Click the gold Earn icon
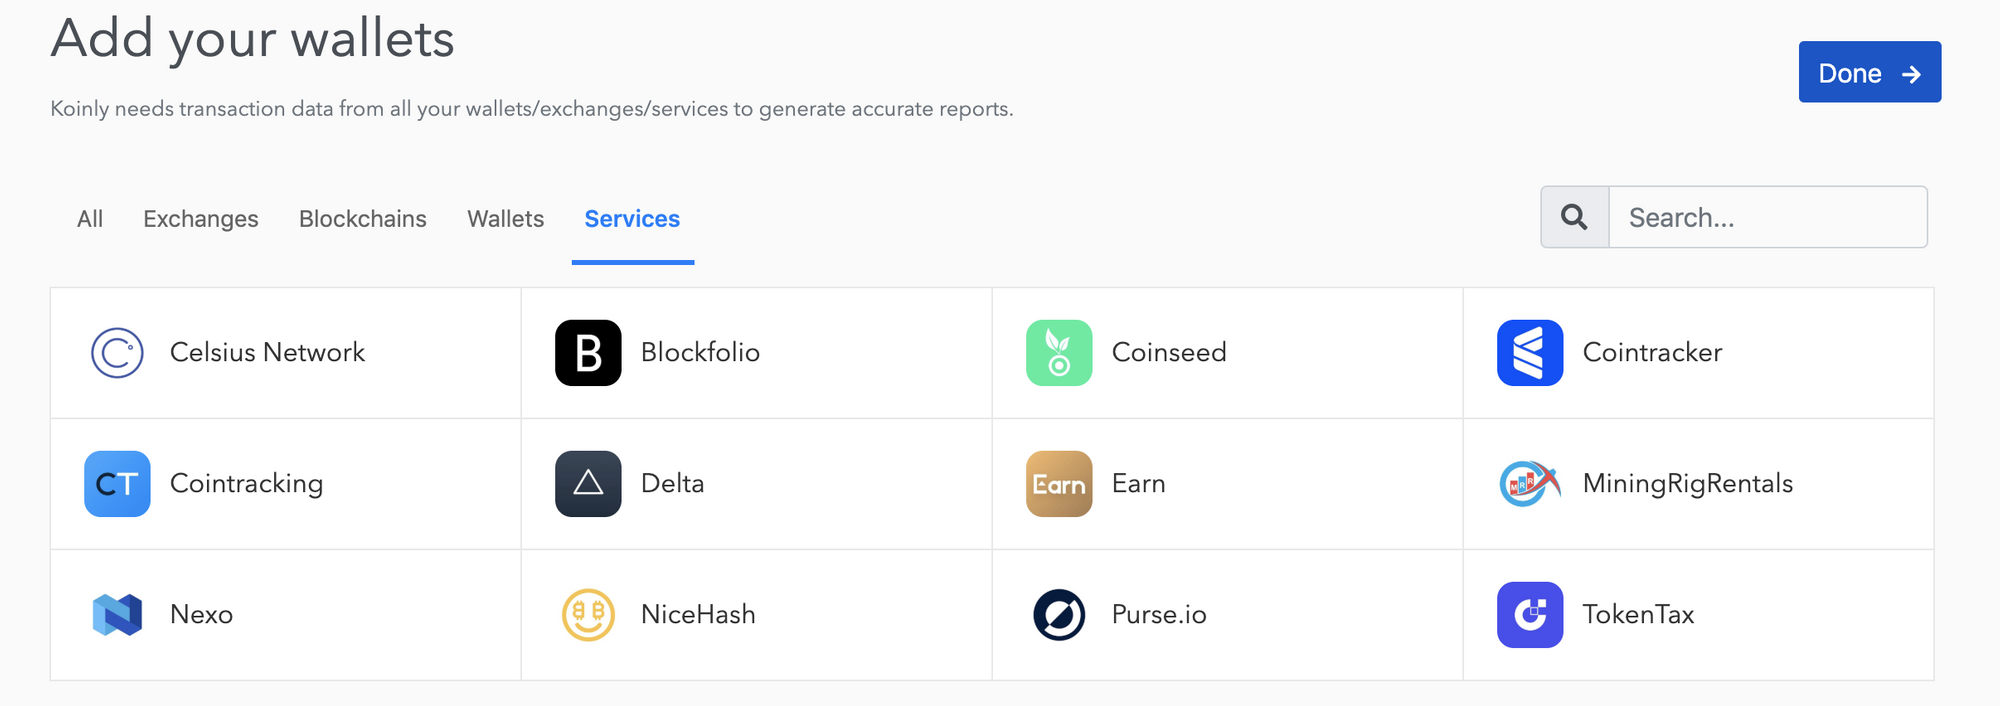Screen dimensions: 2000x706 pyautogui.click(x=1059, y=484)
